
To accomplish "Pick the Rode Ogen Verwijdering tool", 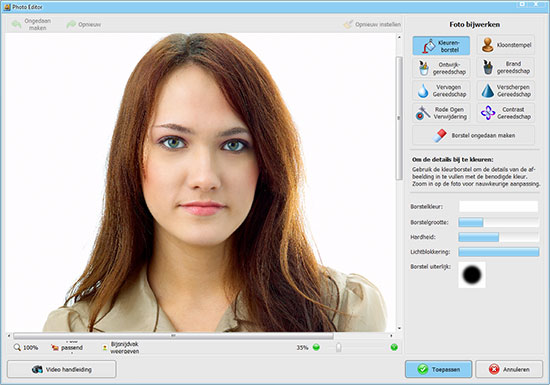I will (x=441, y=113).
